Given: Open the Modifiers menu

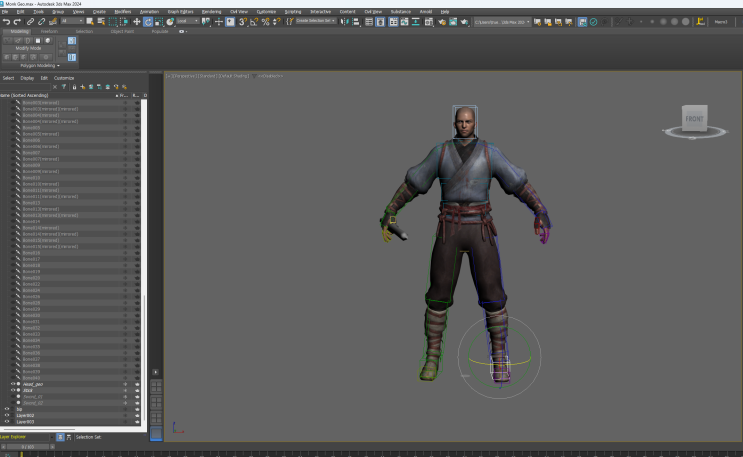Looking at the screenshot, I should tap(123, 11).
